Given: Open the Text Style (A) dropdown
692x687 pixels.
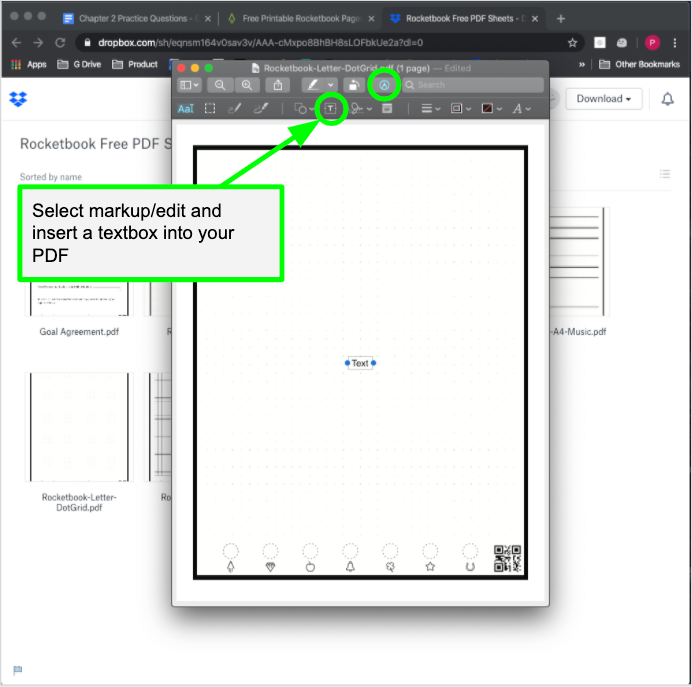Looking at the screenshot, I should point(521,109).
